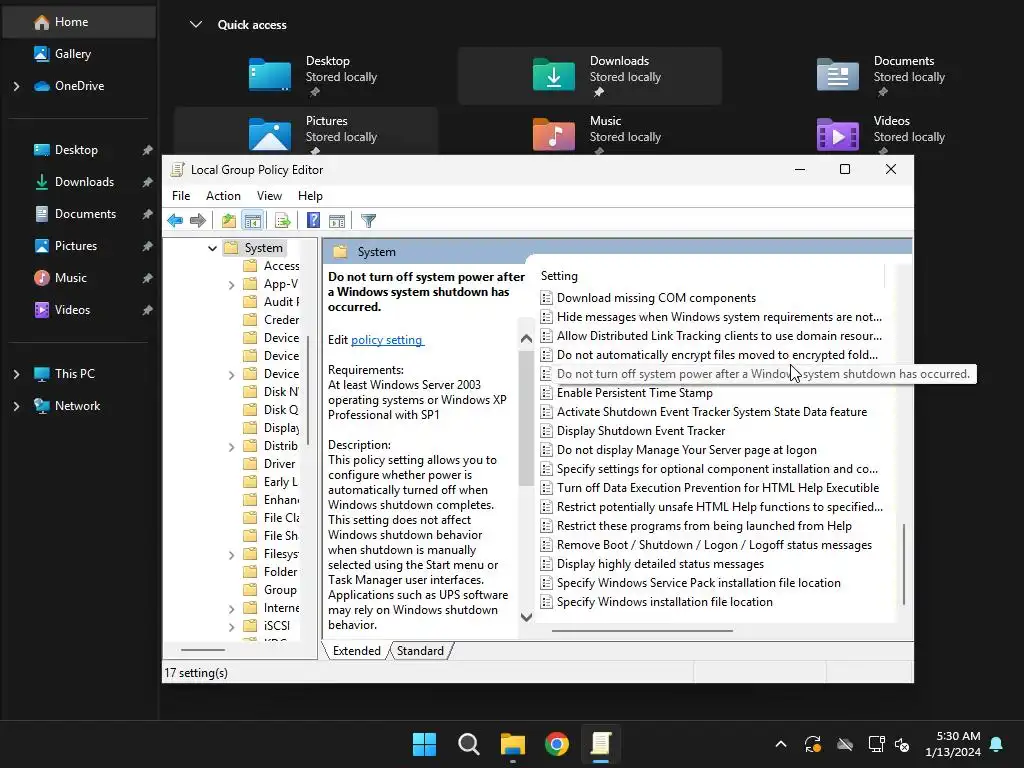
Task: Click Group Policy Editor taskbar icon
Action: tap(601, 744)
